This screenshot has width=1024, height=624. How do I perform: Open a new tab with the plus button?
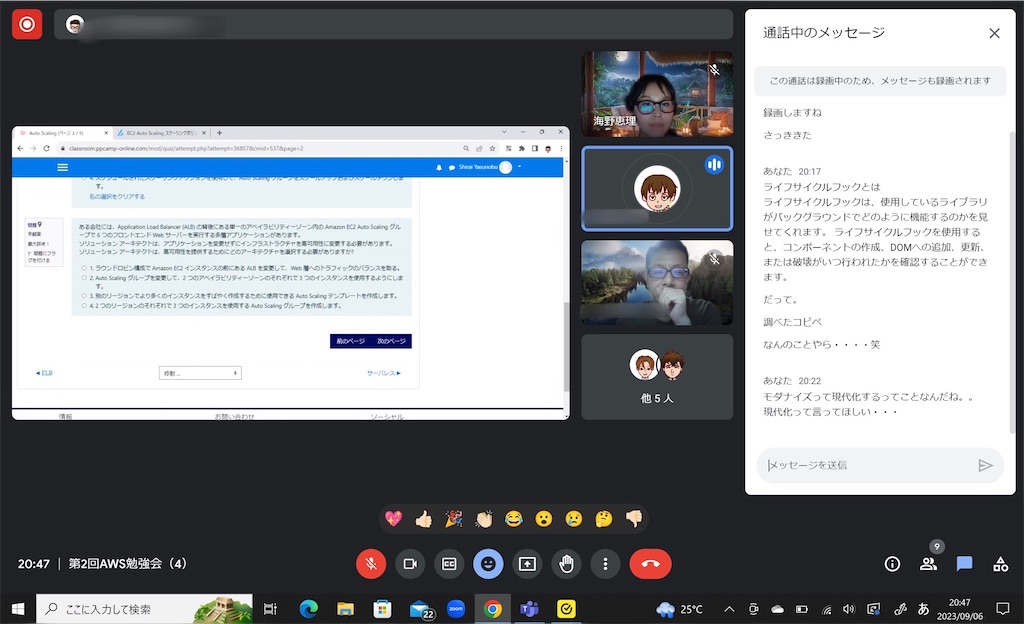coord(219,133)
